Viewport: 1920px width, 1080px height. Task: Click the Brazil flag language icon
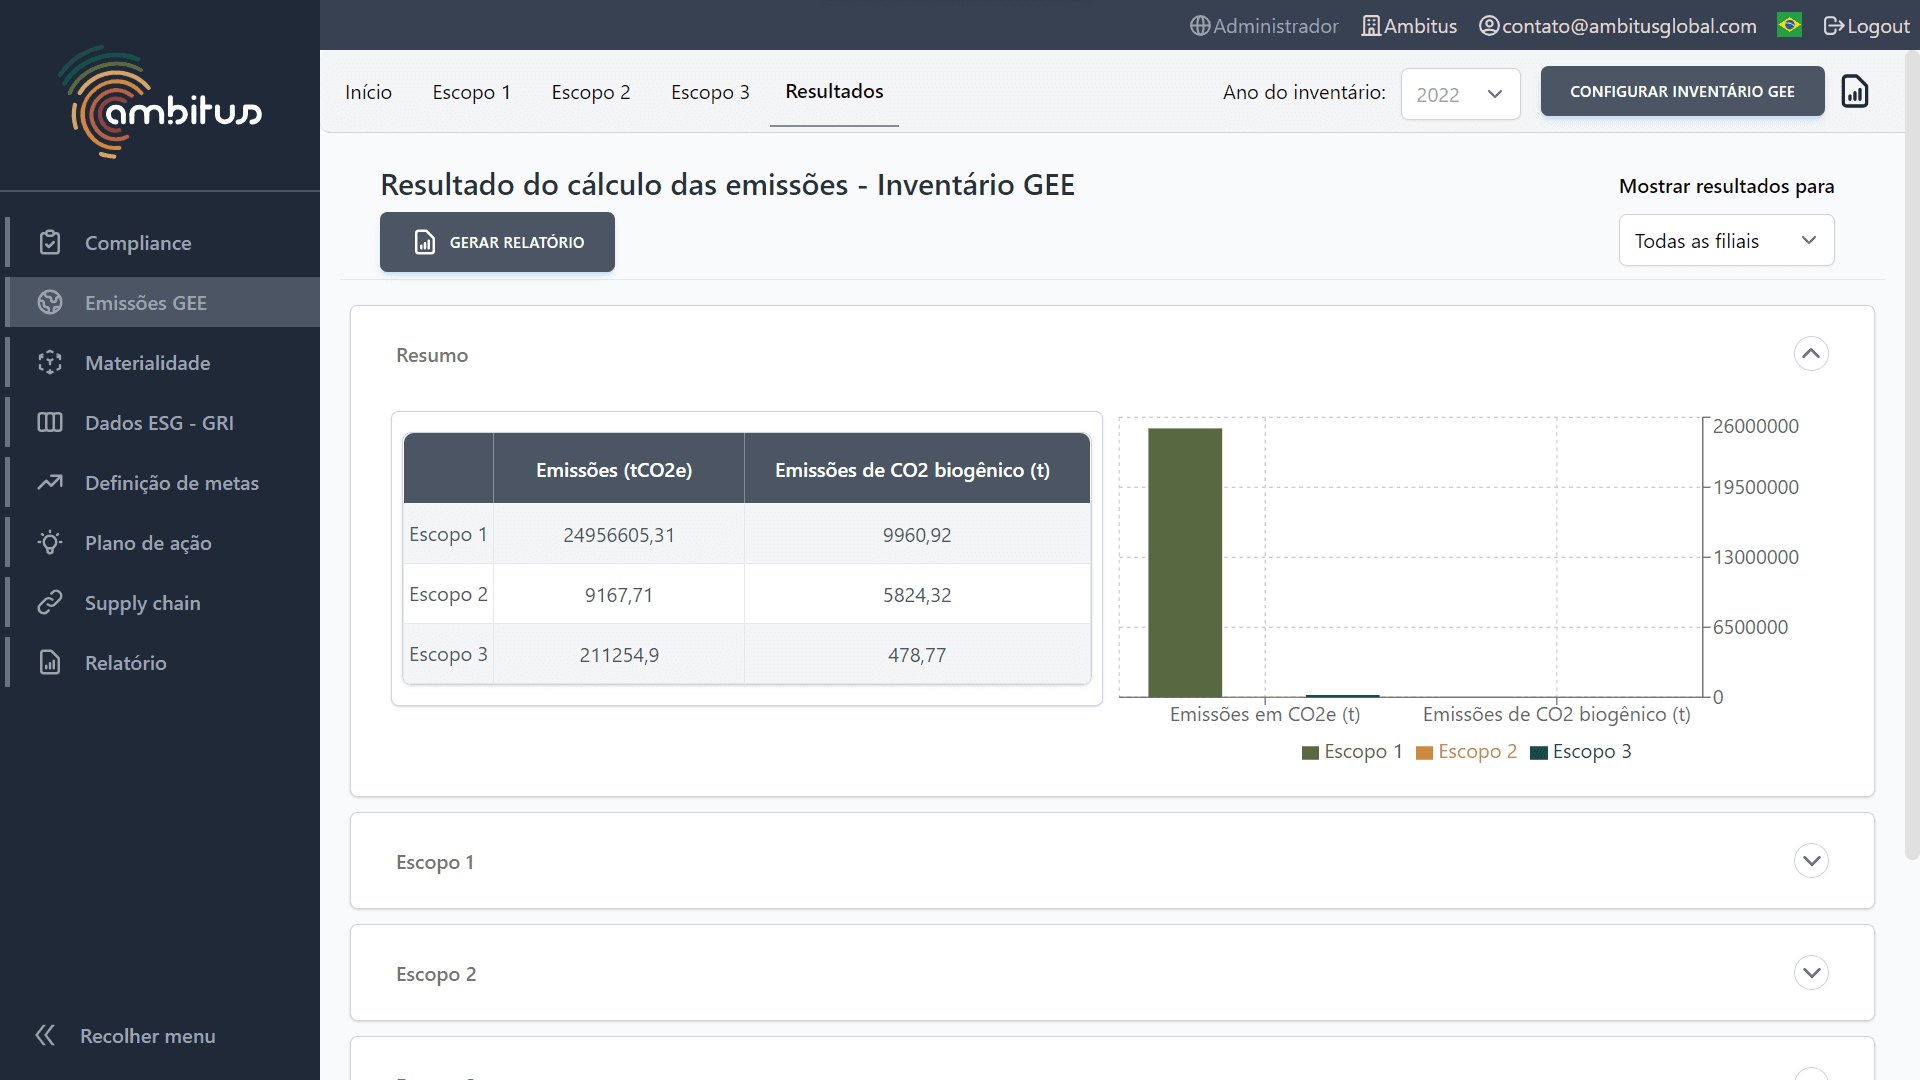click(1790, 25)
